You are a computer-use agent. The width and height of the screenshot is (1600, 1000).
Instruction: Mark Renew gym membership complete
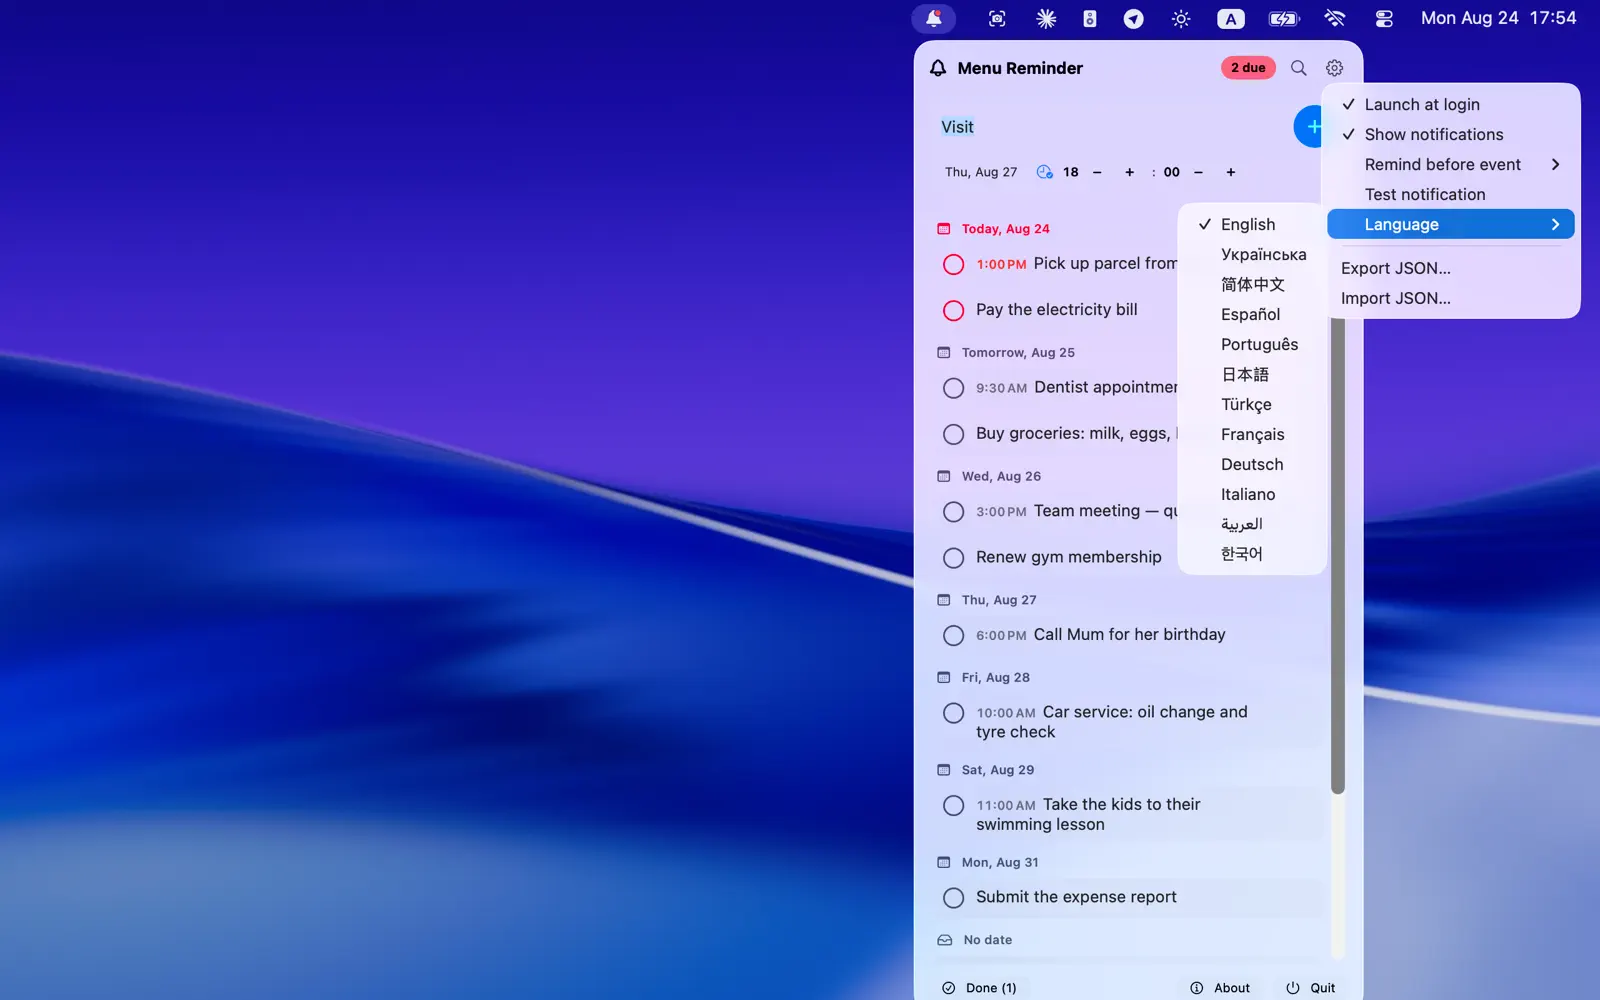pyautogui.click(x=954, y=558)
